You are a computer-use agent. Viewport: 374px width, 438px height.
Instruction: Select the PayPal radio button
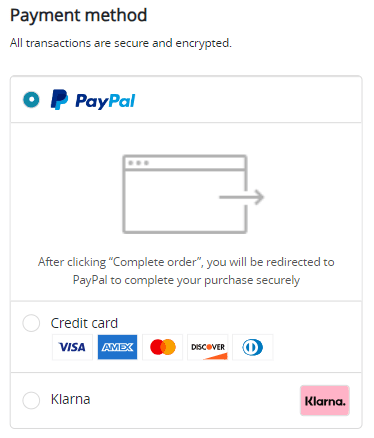[31, 99]
